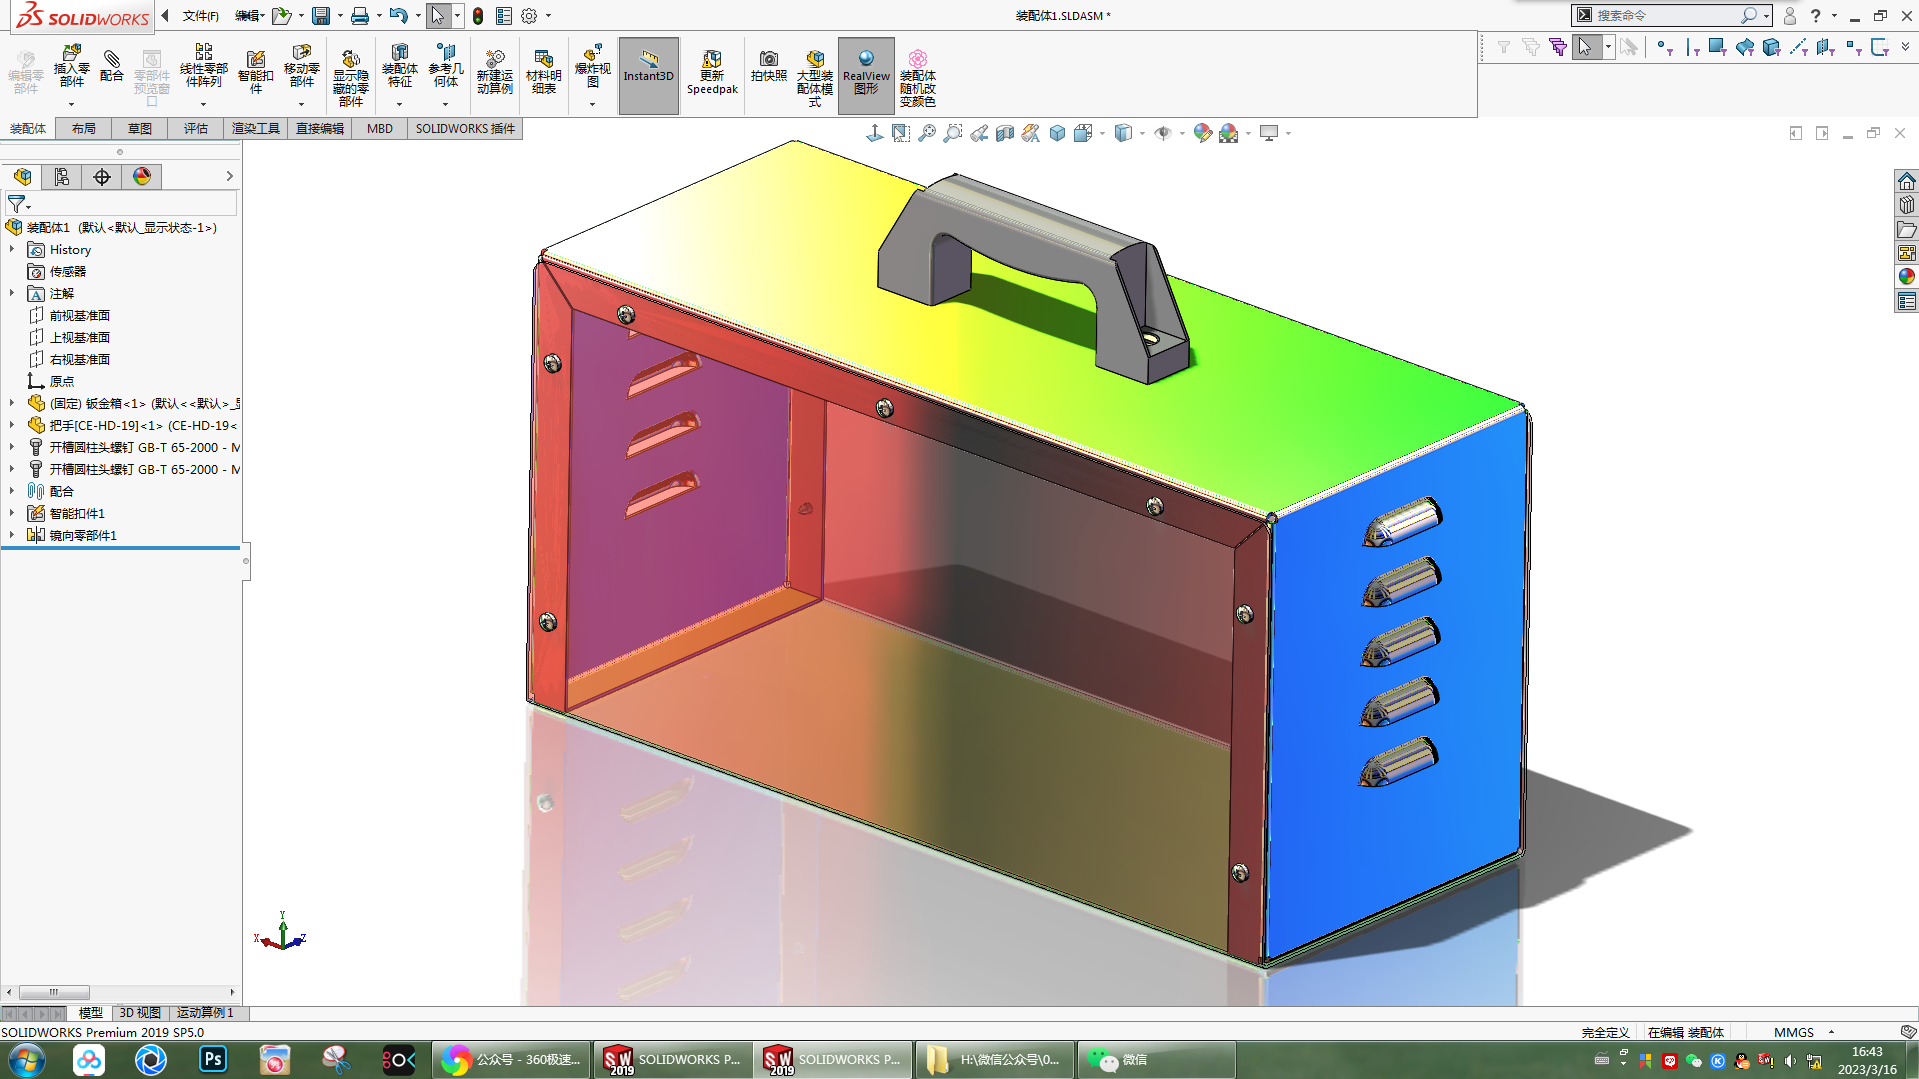Click 显示隐藏的零部件 show hidden components

pyautogui.click(x=350, y=77)
